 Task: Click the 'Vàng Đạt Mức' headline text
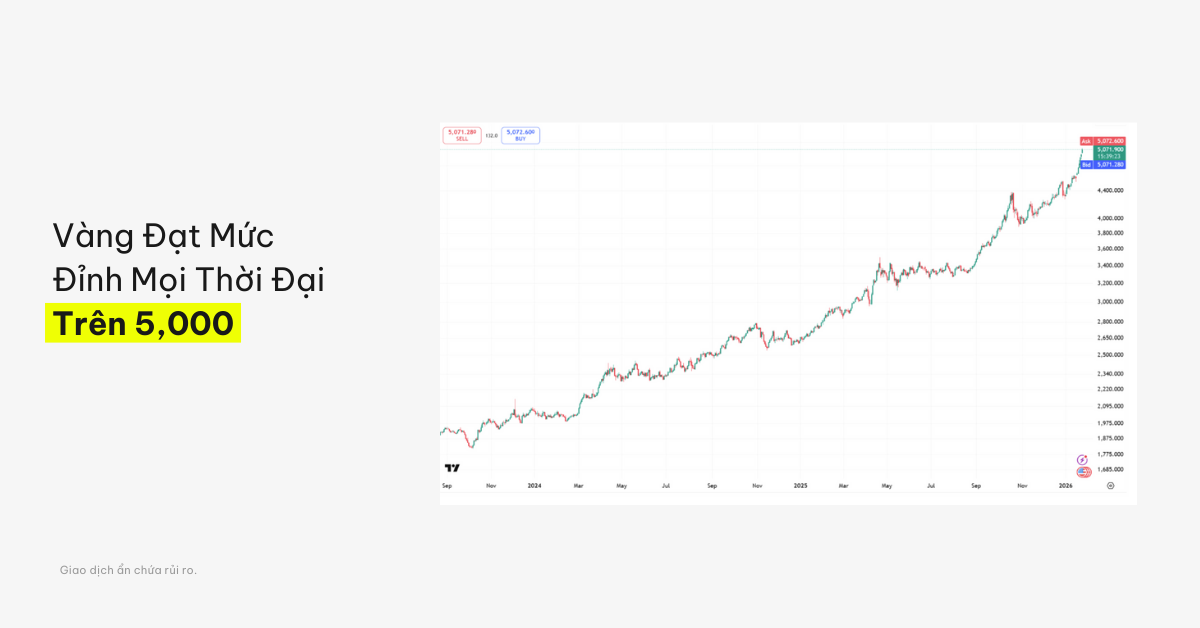coord(163,237)
